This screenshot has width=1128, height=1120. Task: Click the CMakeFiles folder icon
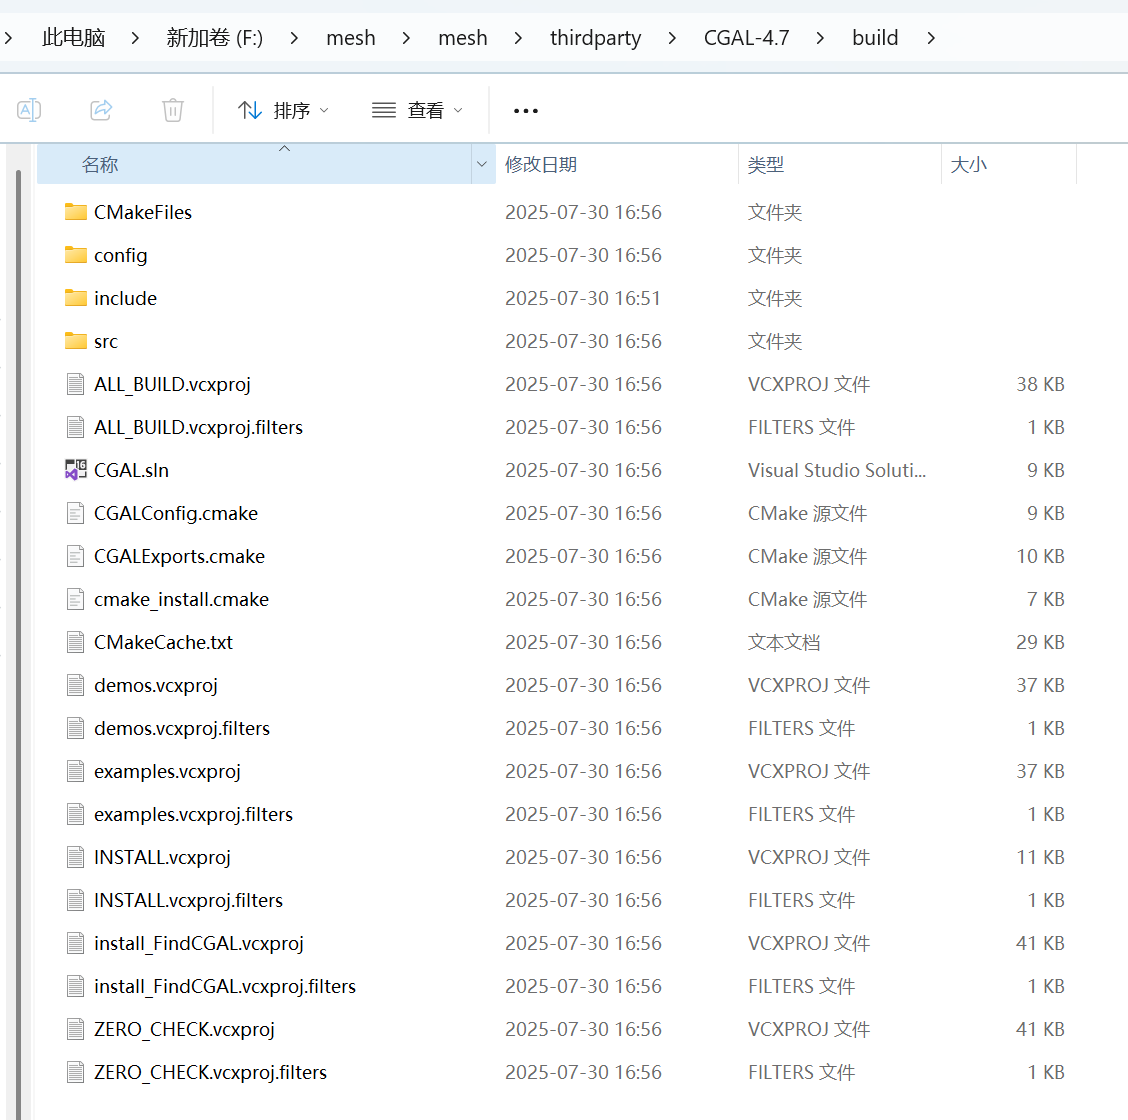tap(76, 211)
